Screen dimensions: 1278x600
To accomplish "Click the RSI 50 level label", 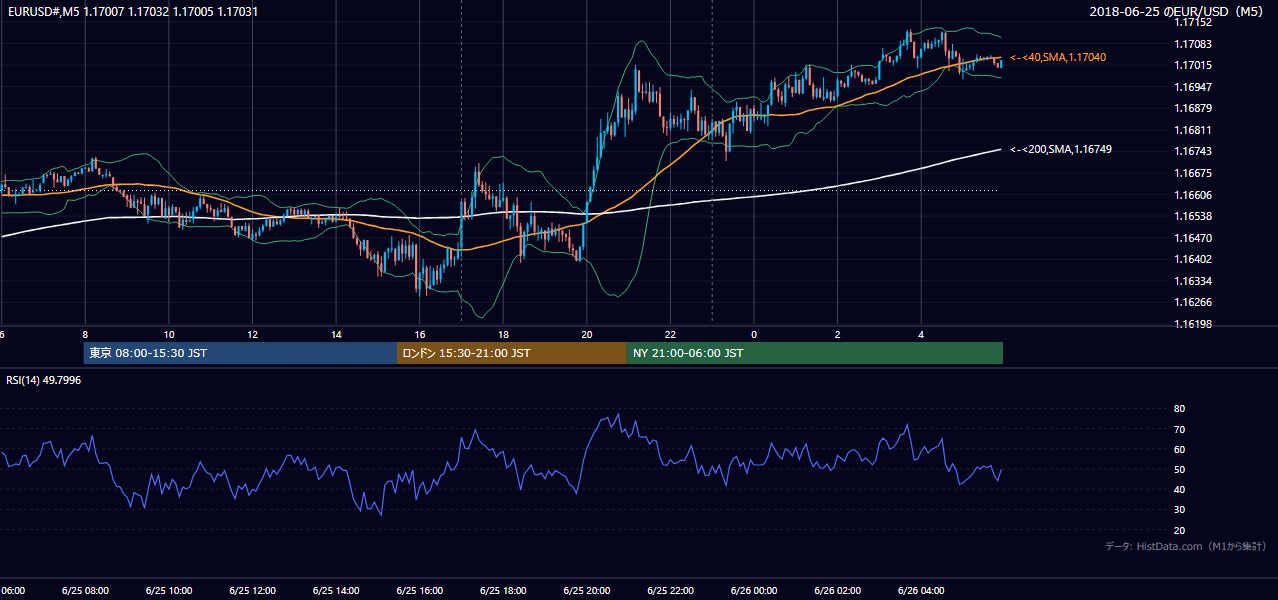I will (1179, 469).
